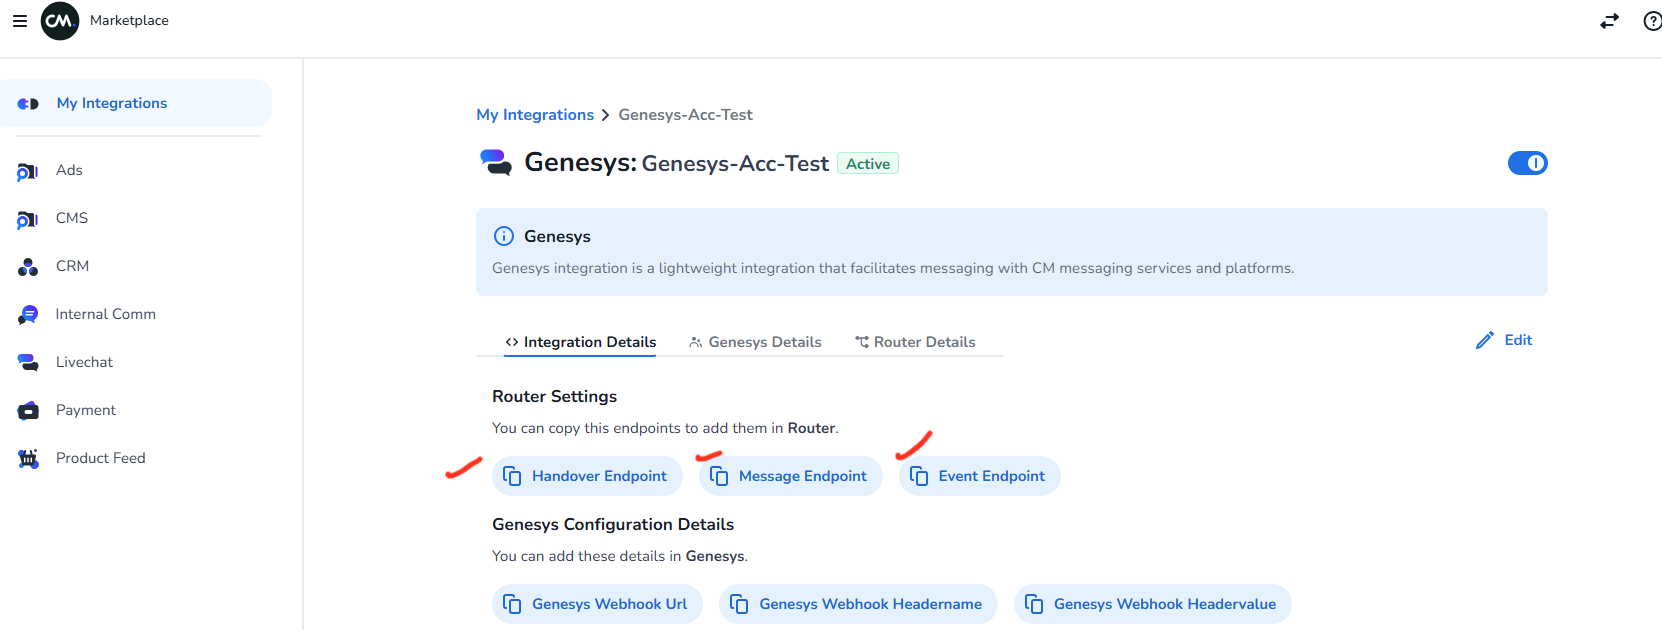Open the help question mark icon
The width and height of the screenshot is (1662, 630).
click(x=1652, y=21)
